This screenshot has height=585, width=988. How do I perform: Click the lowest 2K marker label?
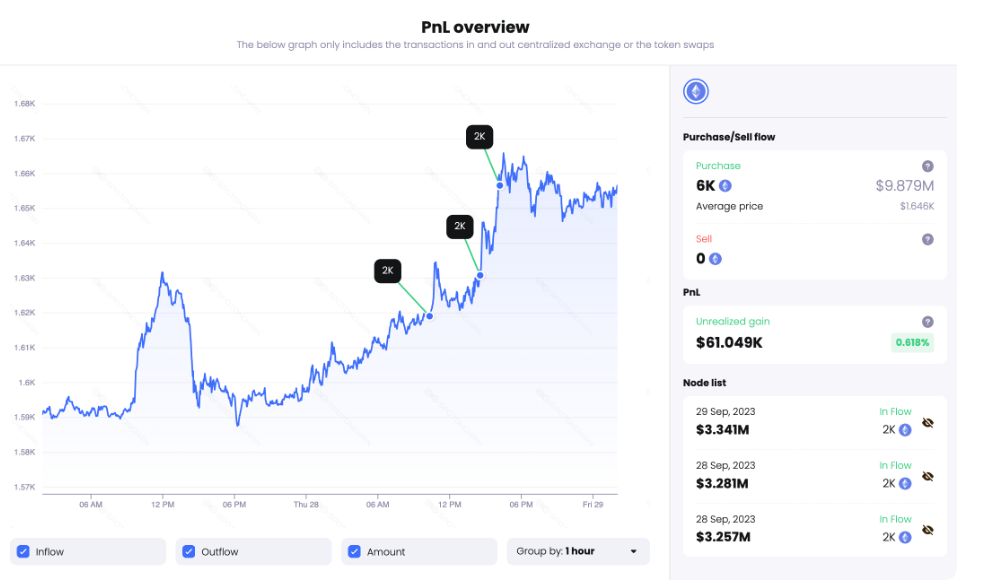coord(388,270)
